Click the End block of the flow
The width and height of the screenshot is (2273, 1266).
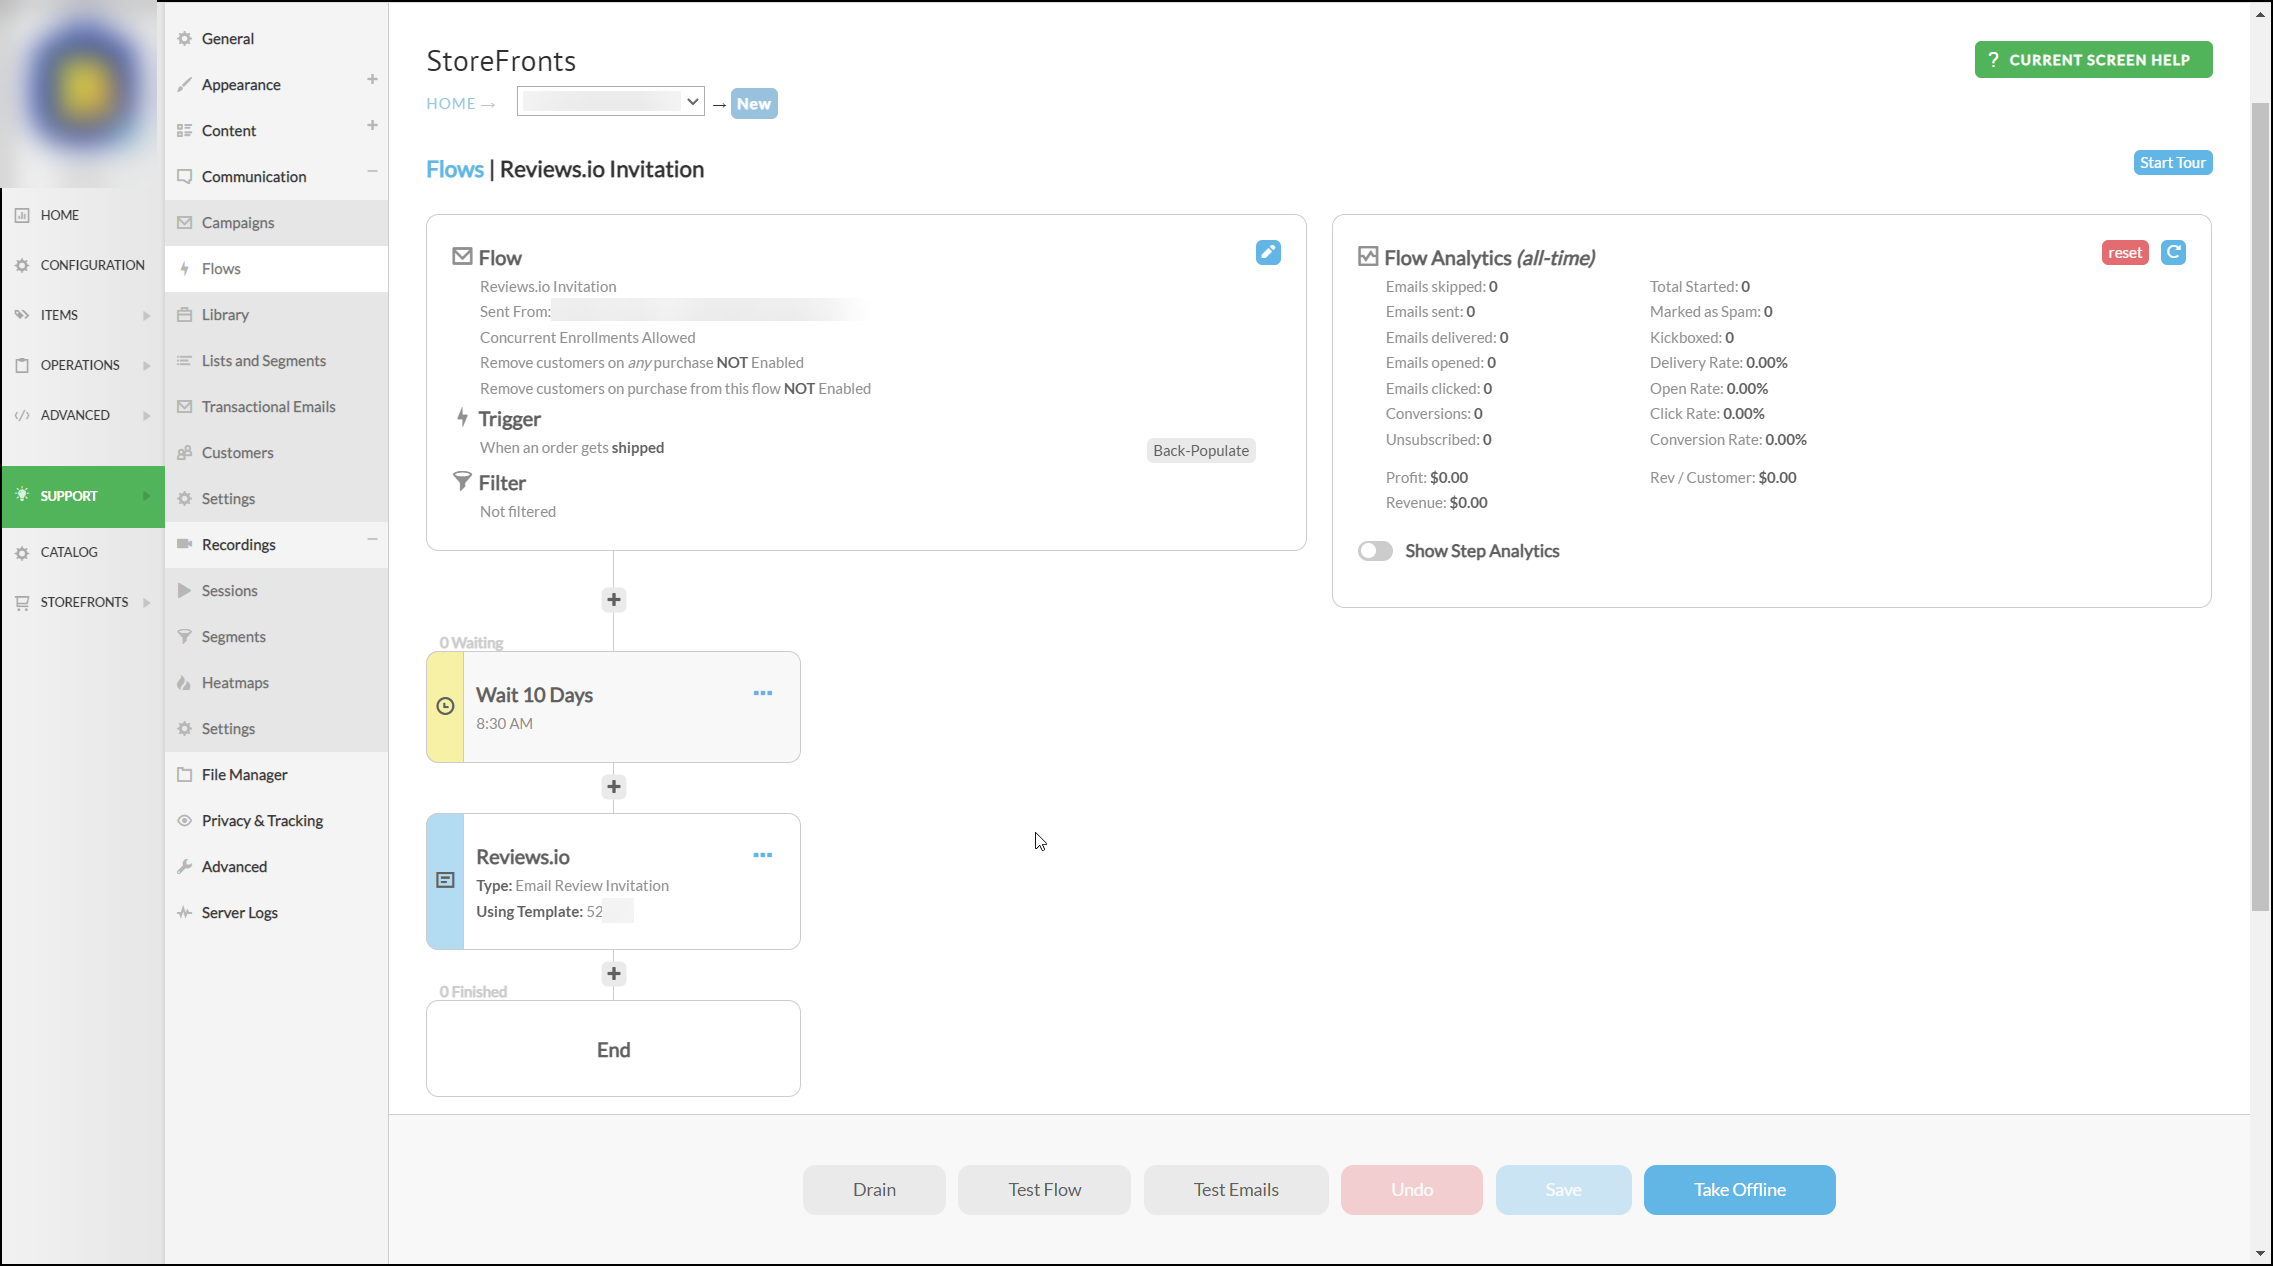613,1049
